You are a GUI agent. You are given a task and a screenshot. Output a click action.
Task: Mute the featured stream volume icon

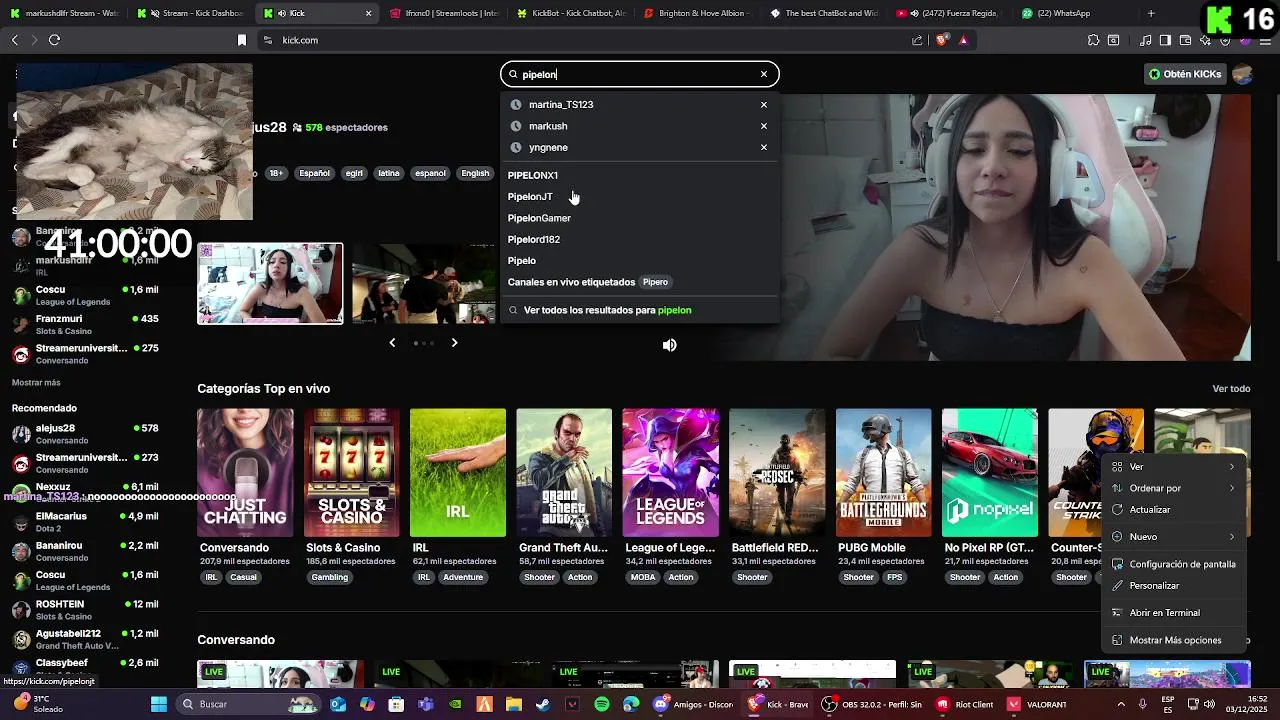670,345
